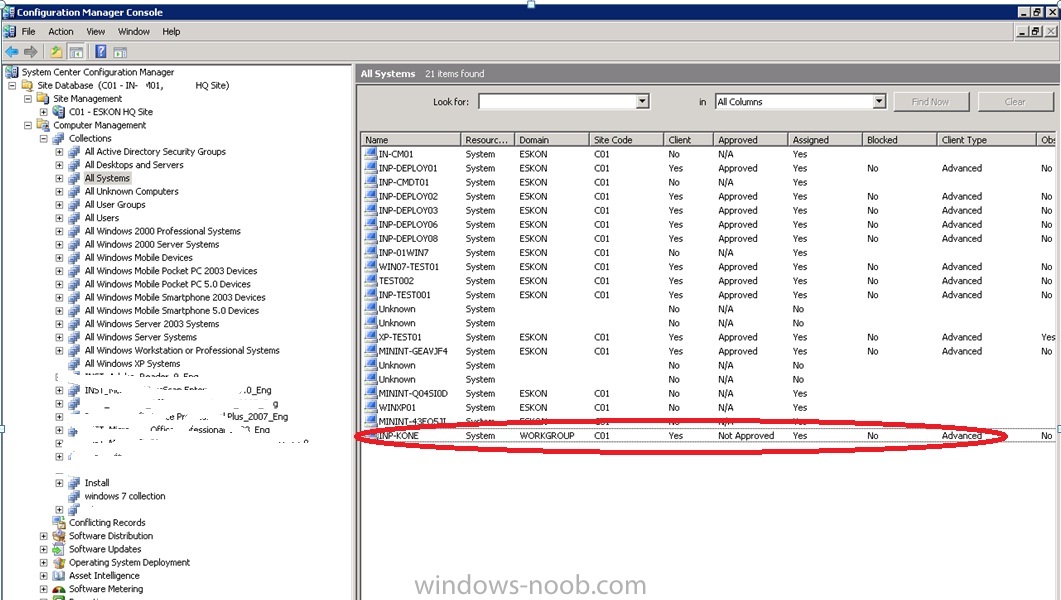The width and height of the screenshot is (1061, 600).
Task: Open the Help menu
Action: click(171, 31)
